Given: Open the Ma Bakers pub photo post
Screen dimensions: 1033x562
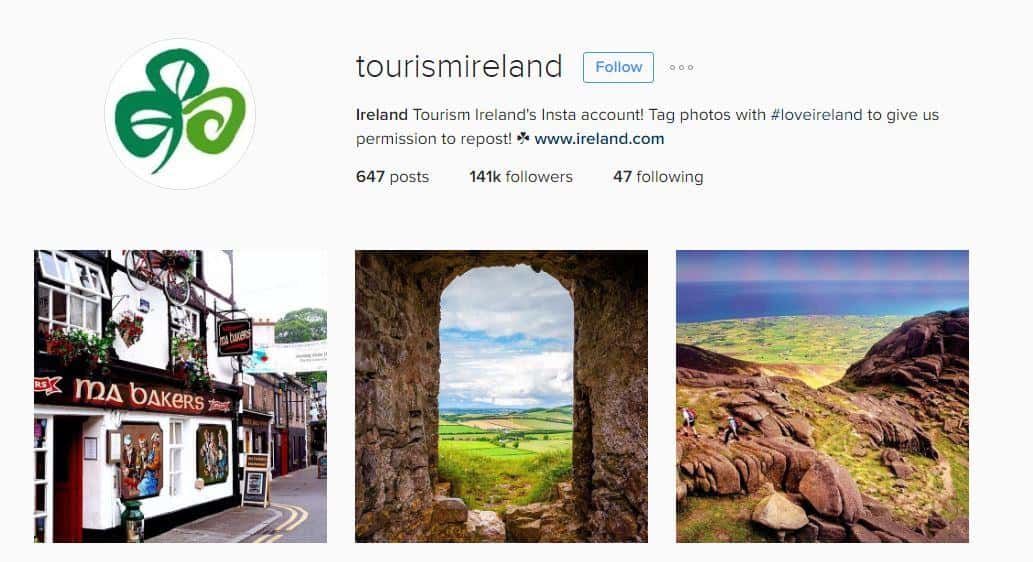Looking at the screenshot, I should (181, 396).
